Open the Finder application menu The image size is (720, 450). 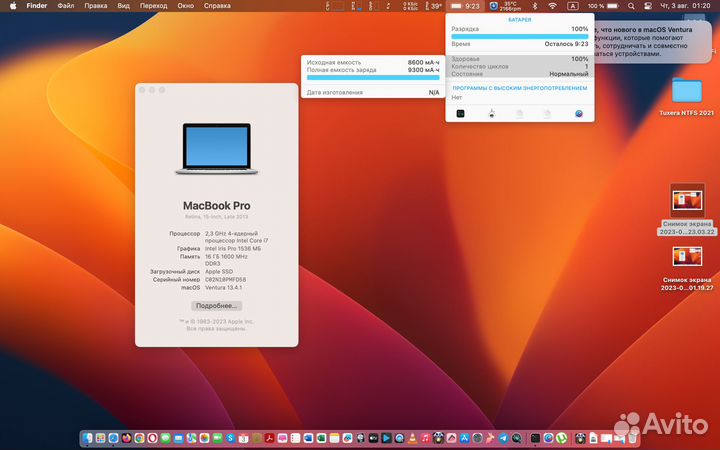pyautogui.click(x=37, y=6)
